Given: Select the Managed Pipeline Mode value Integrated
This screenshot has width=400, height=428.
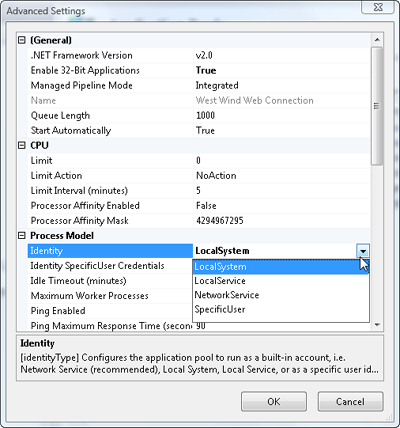Looking at the screenshot, I should coord(217,86).
